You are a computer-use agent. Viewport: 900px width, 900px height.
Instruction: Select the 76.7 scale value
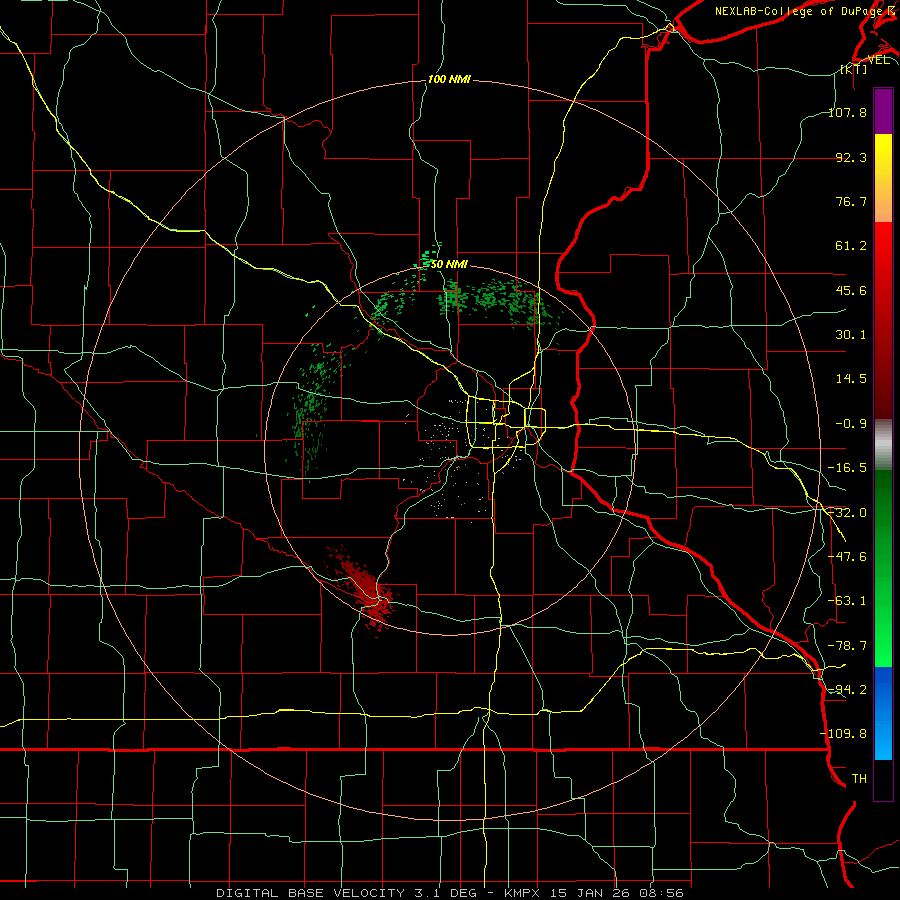pyautogui.click(x=851, y=201)
